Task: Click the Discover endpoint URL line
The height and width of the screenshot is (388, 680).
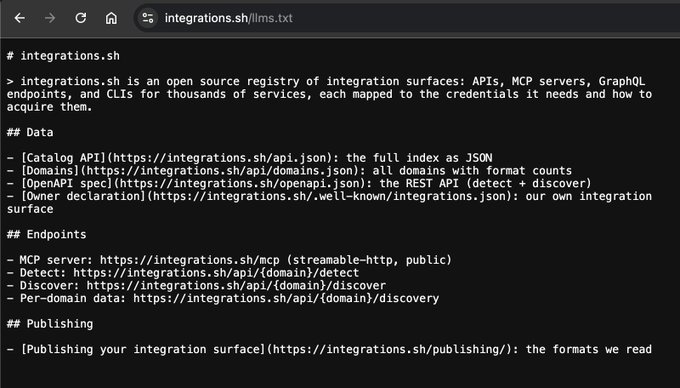Action: click(x=196, y=286)
